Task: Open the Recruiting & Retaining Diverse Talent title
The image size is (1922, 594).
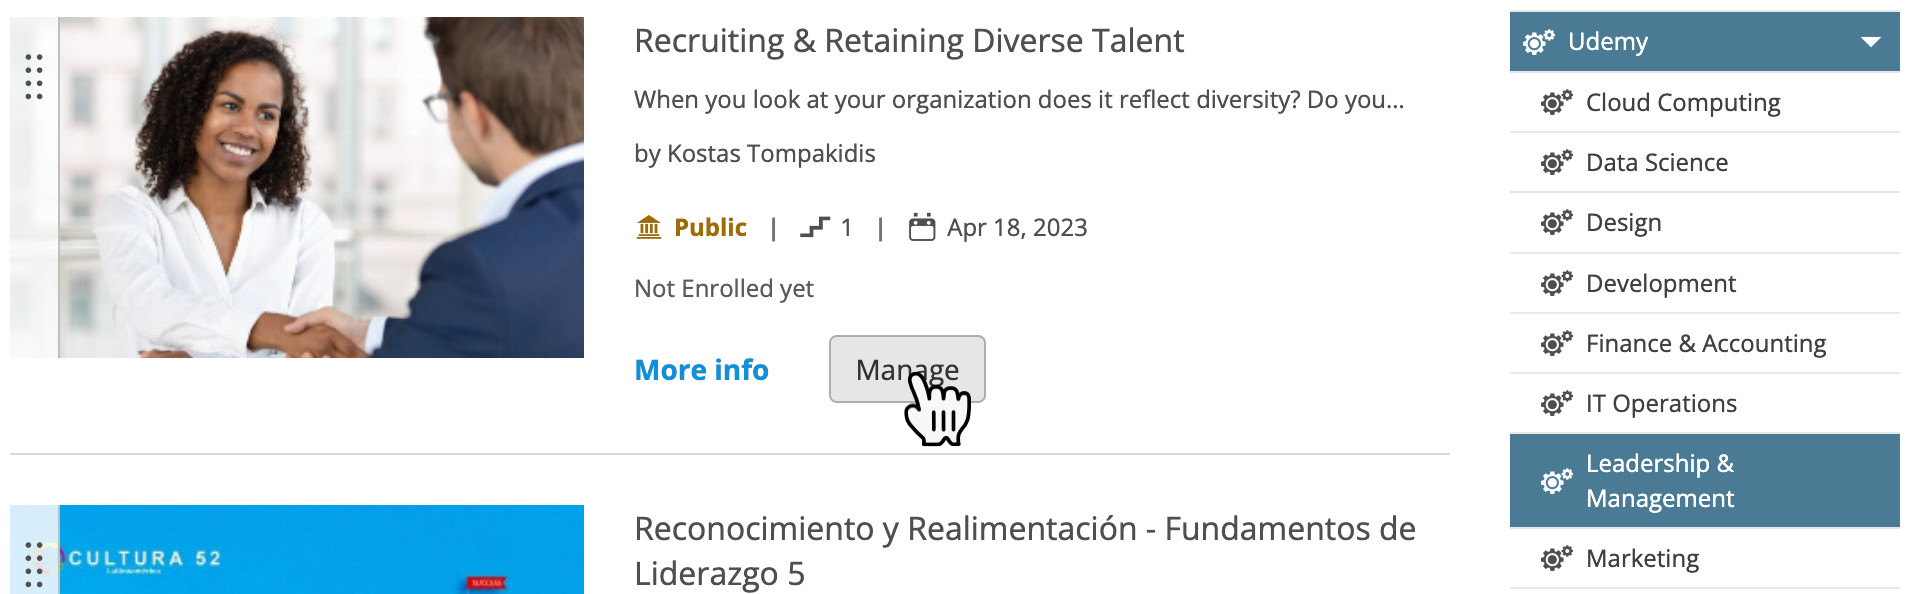Action: (x=908, y=41)
